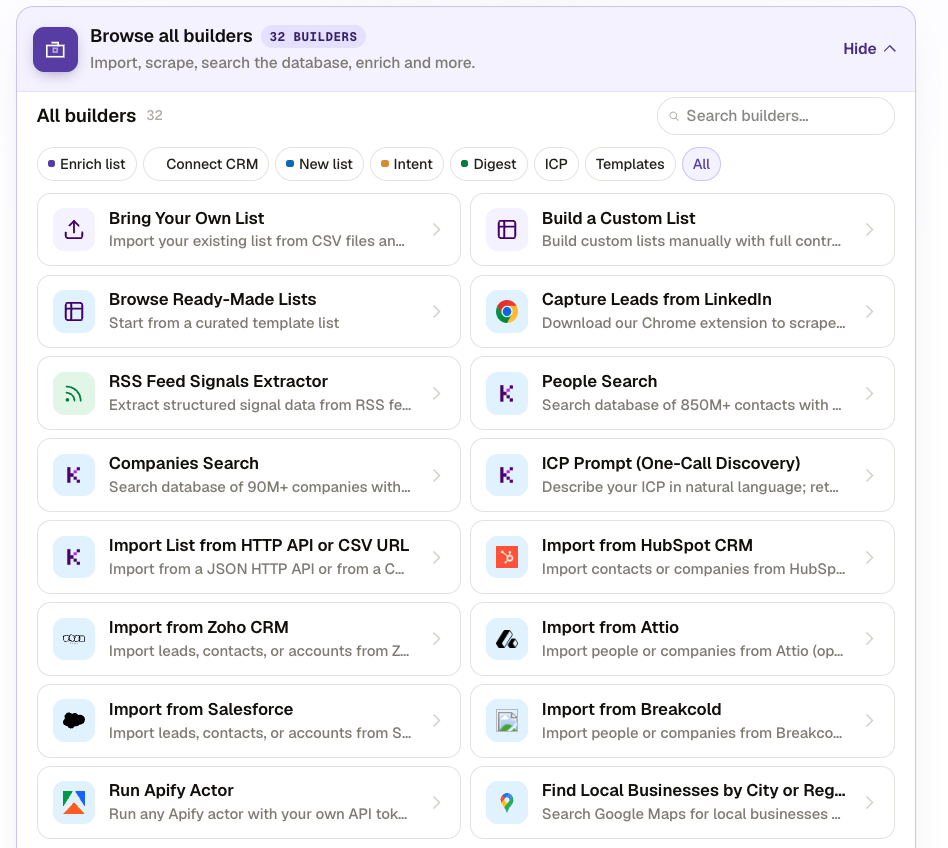The height and width of the screenshot is (848, 948).
Task: Collapse the builders panel with Hide
Action: 869,49
